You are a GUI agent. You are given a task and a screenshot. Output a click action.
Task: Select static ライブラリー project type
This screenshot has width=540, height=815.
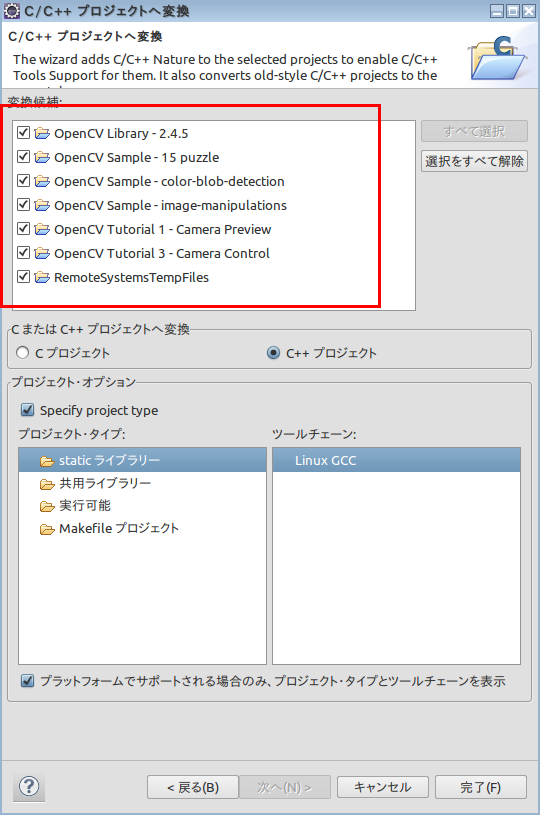click(x=142, y=461)
